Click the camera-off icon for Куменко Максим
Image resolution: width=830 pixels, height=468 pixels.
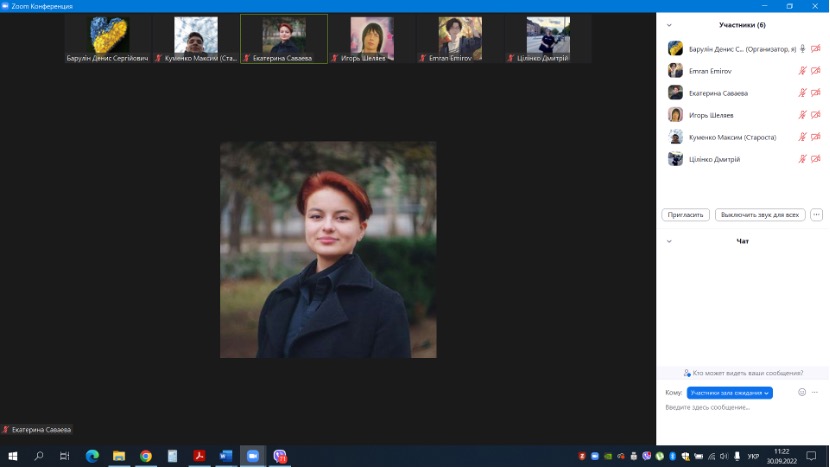[x=816, y=137]
